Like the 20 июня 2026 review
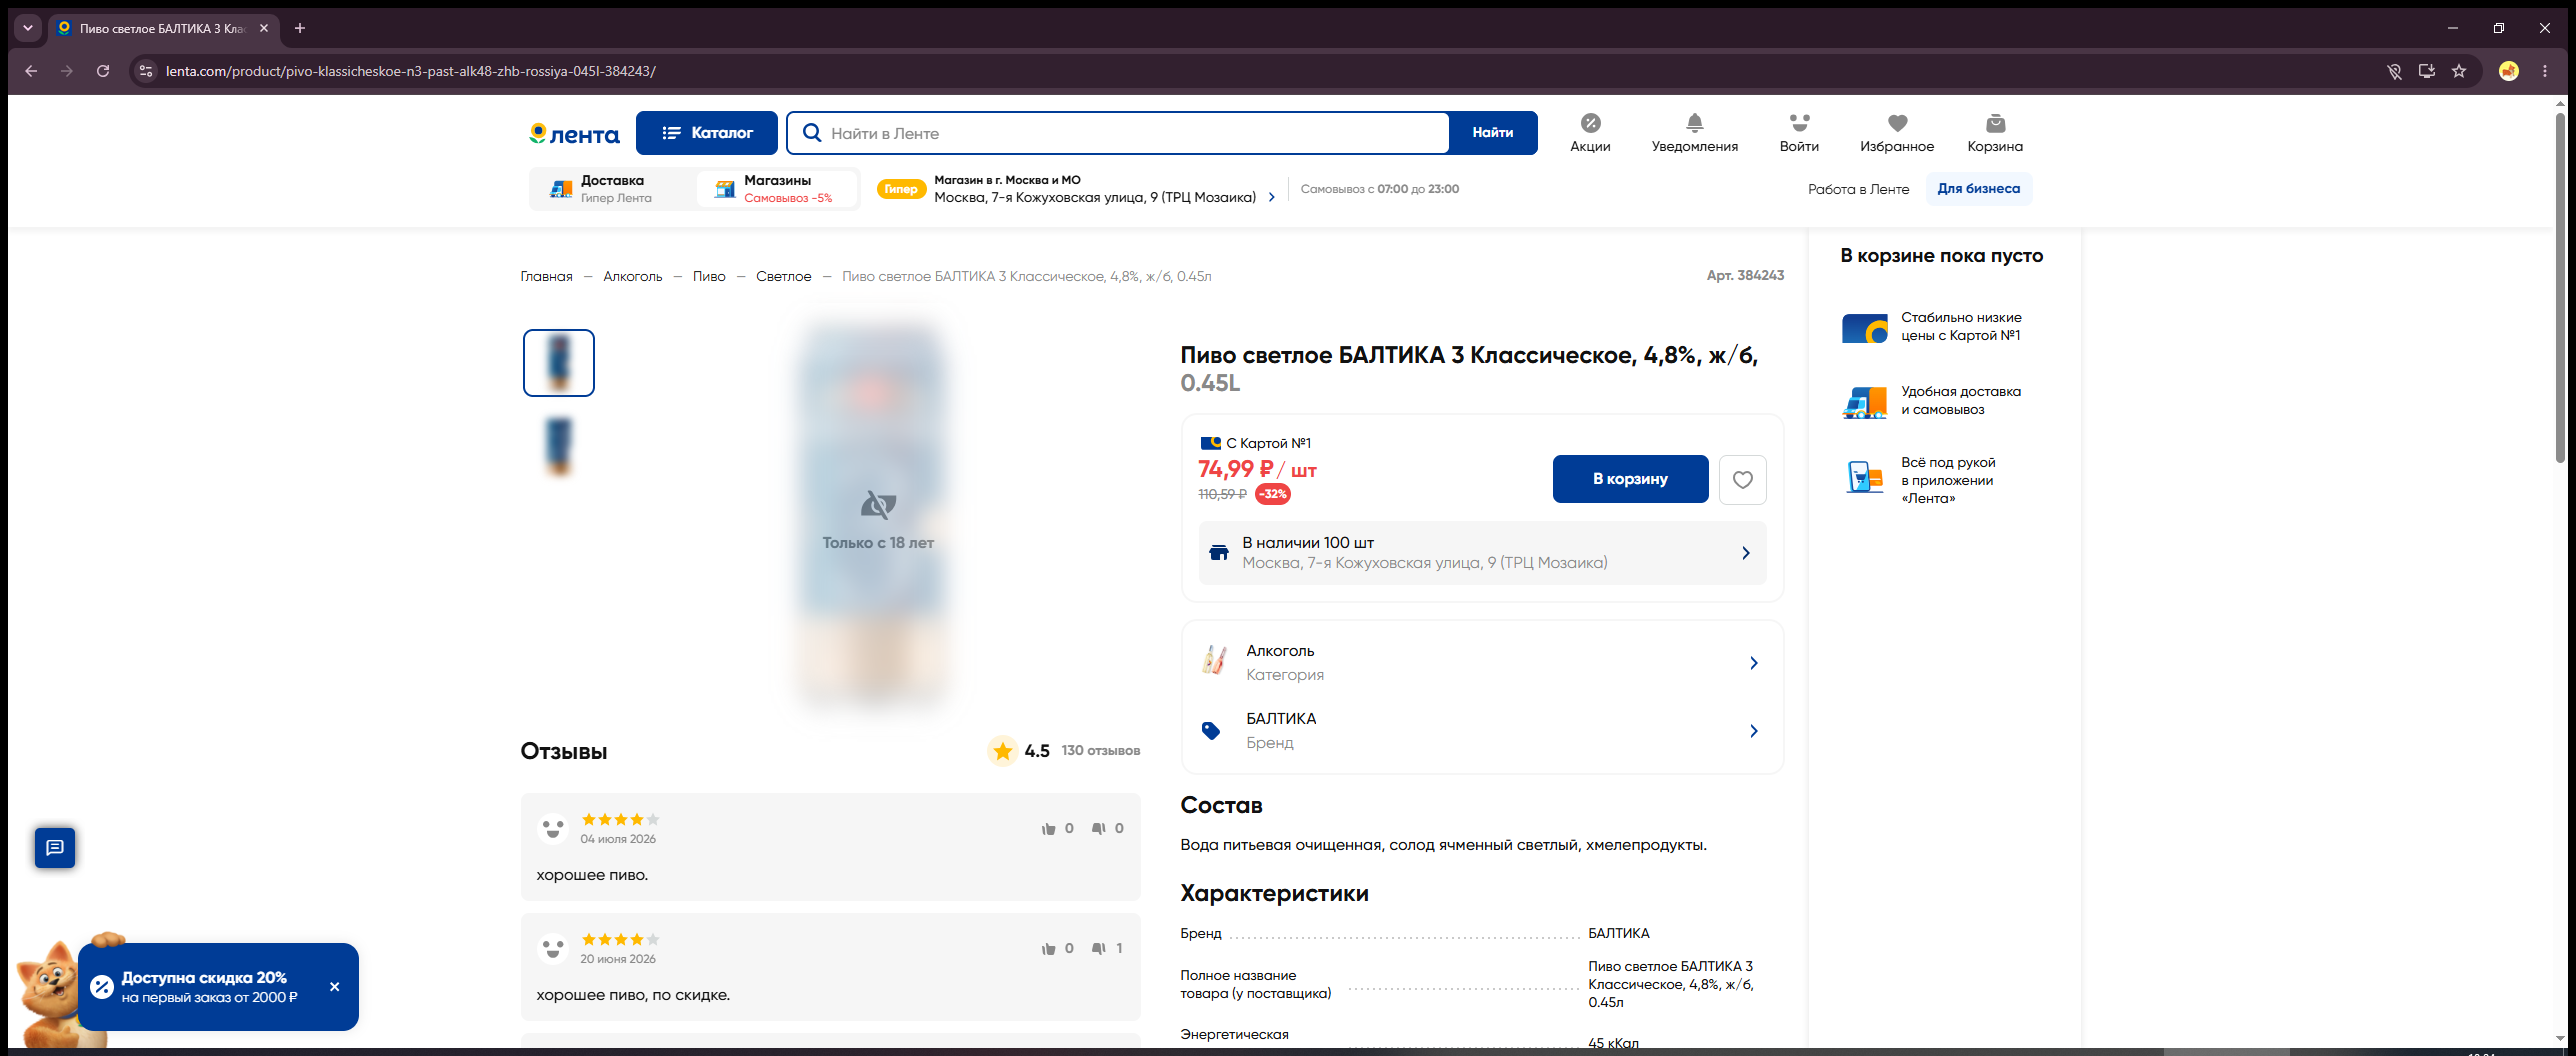This screenshot has height=1056, width=2576. click(x=1049, y=949)
